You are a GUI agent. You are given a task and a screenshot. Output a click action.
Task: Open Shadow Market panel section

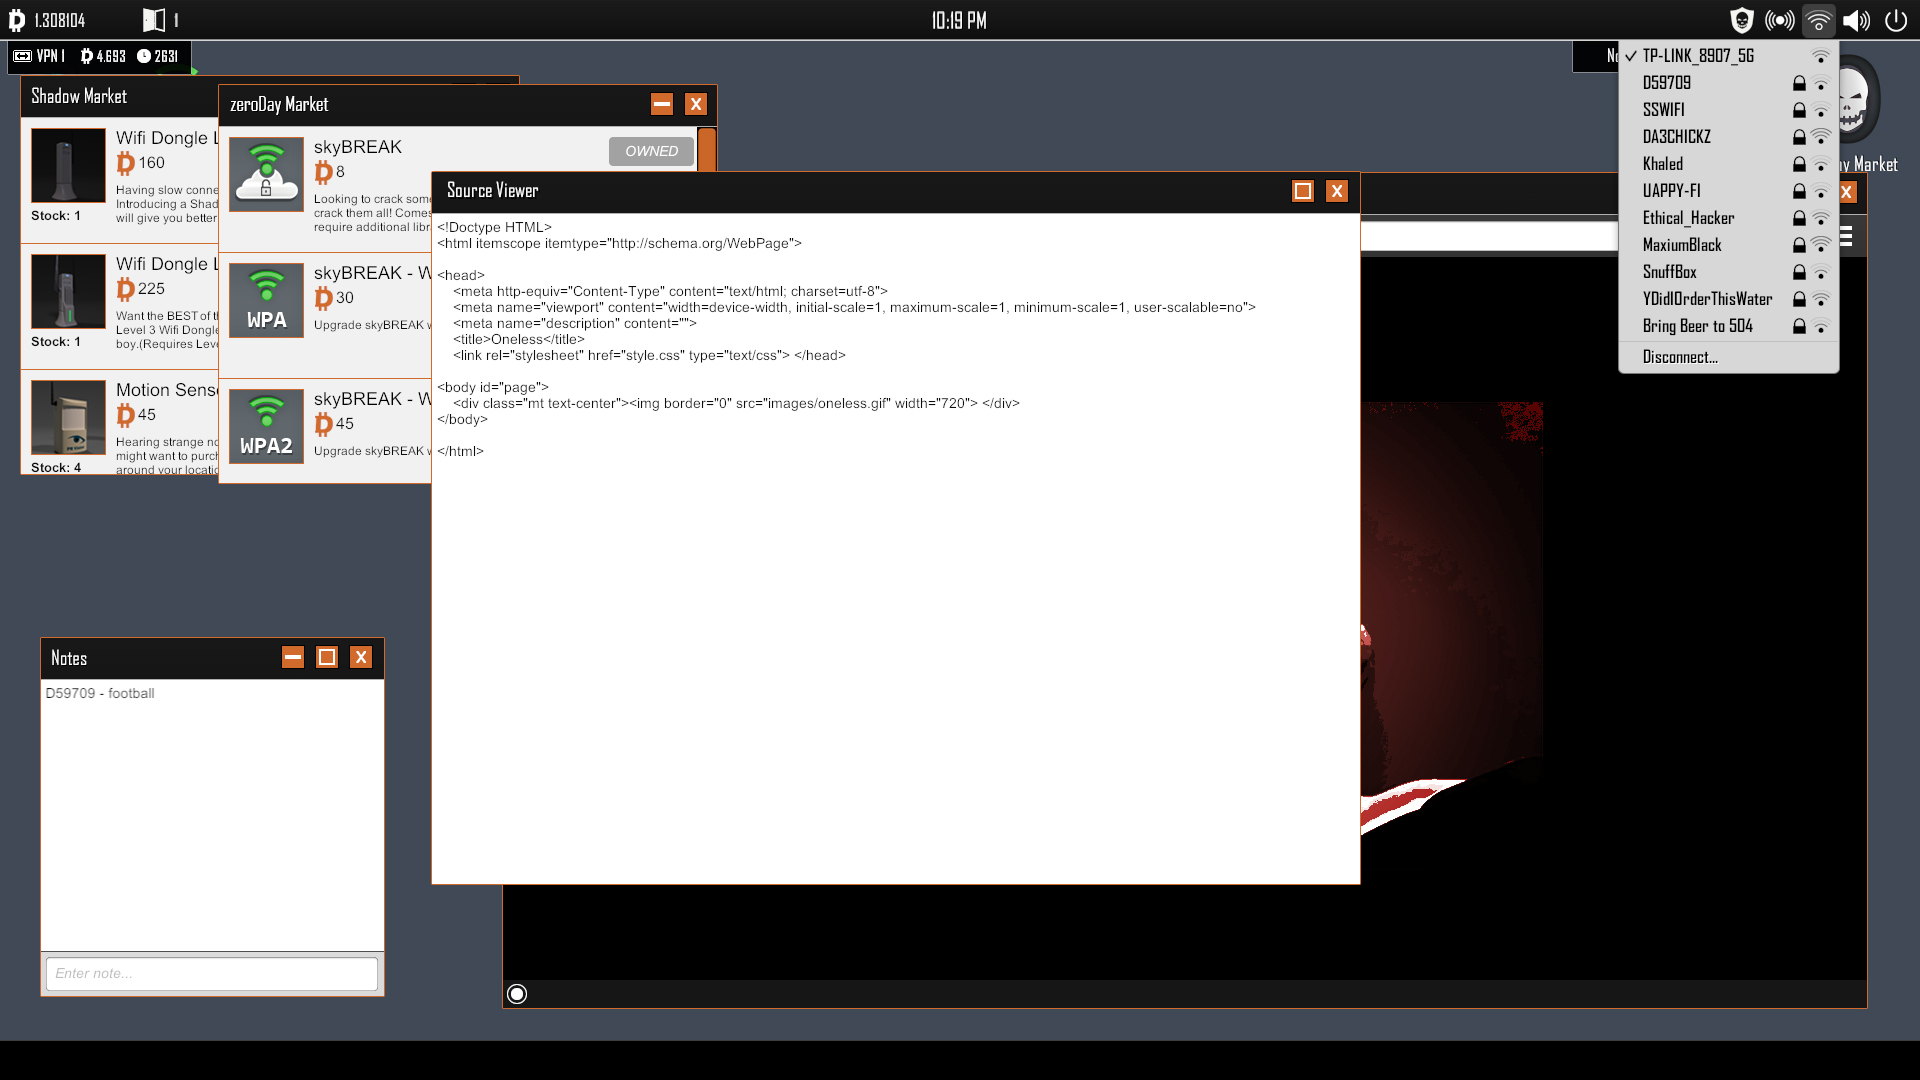tap(76, 95)
